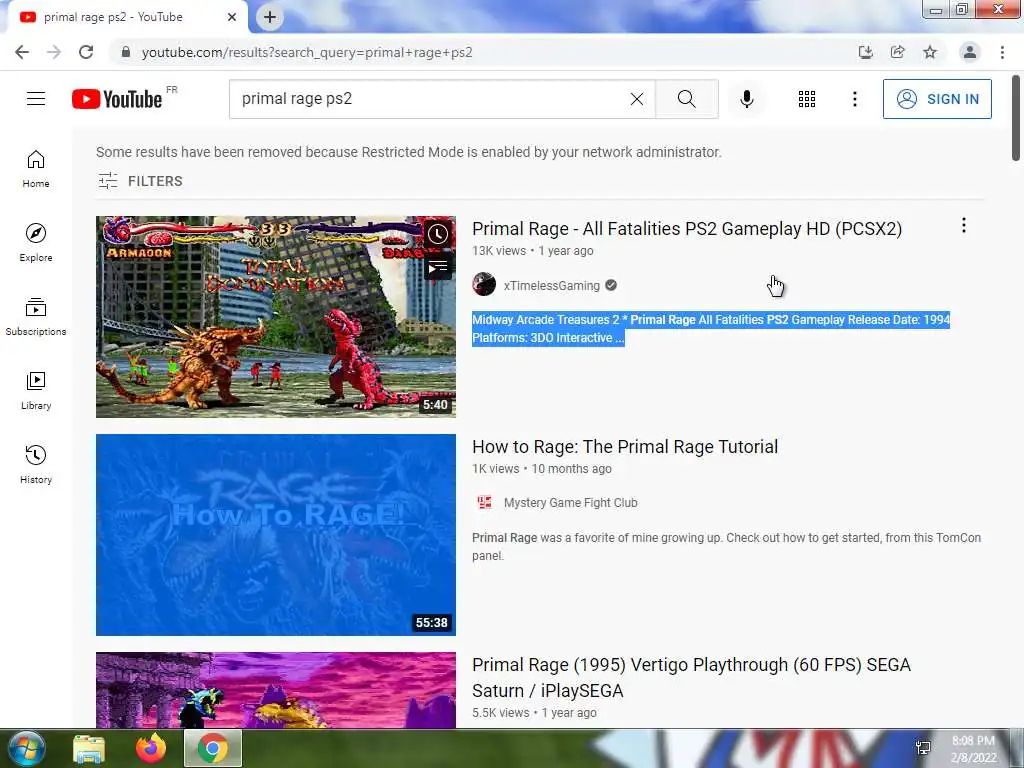Open options menu for All Fatalities video
The image size is (1024, 768).
click(x=963, y=225)
